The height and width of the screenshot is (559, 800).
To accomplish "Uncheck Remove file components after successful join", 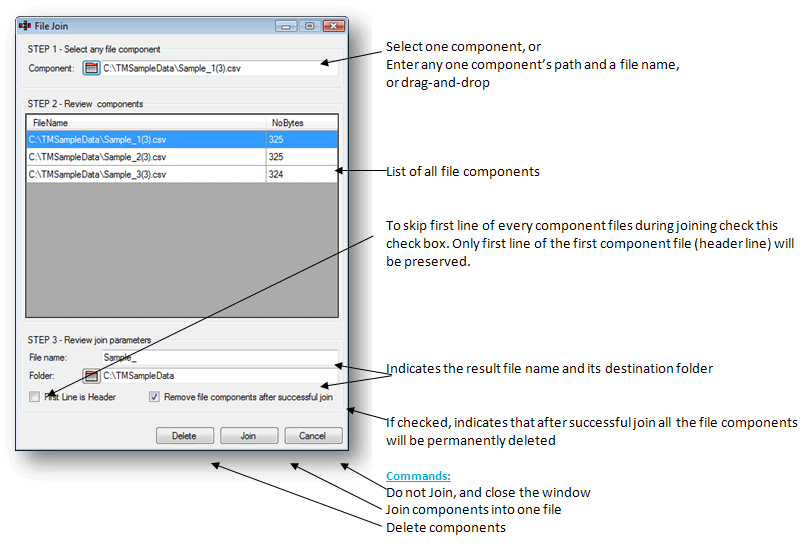I will (x=154, y=397).
